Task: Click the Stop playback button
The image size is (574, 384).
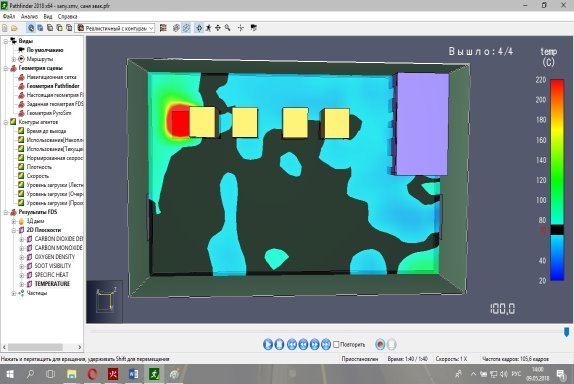Action: 279,344
